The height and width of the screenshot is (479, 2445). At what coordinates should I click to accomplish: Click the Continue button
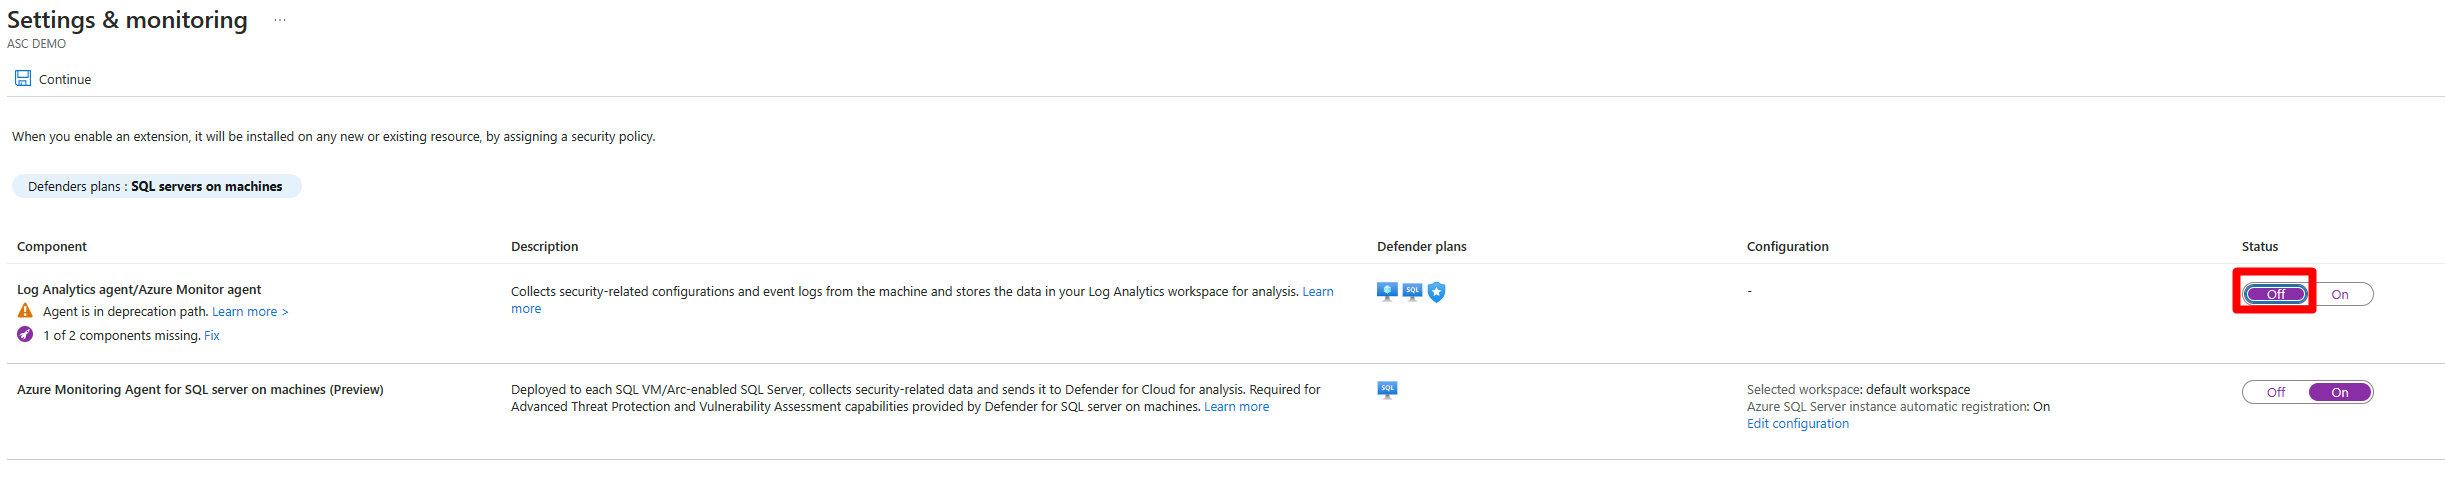point(53,79)
